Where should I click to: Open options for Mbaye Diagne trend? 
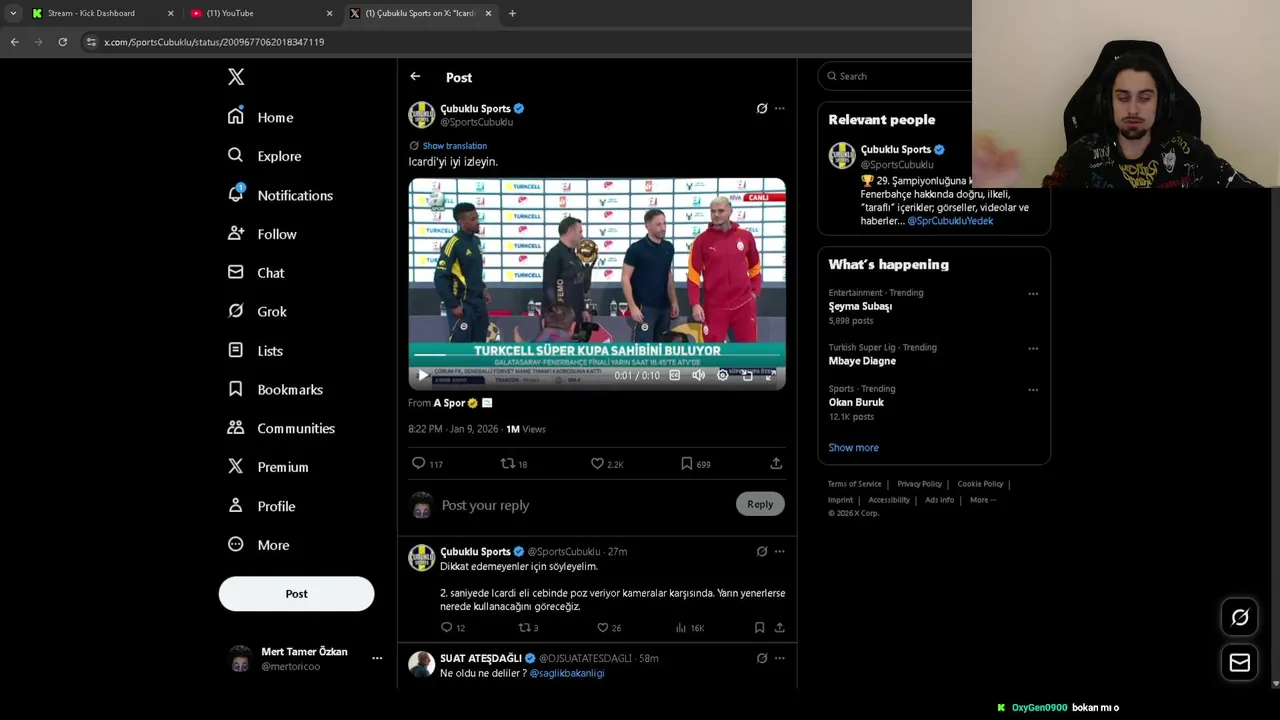[1033, 349]
